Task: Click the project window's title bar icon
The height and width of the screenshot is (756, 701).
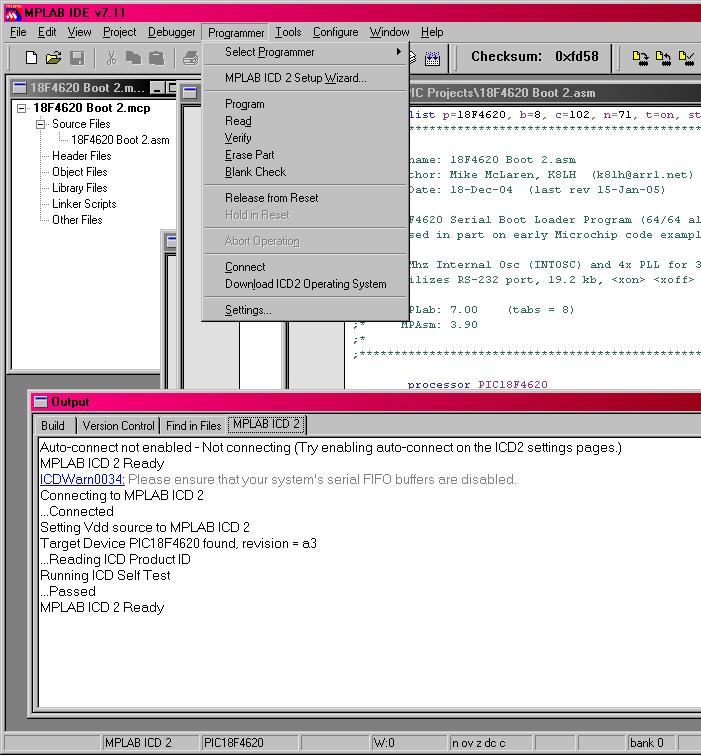Action: click(x=20, y=88)
